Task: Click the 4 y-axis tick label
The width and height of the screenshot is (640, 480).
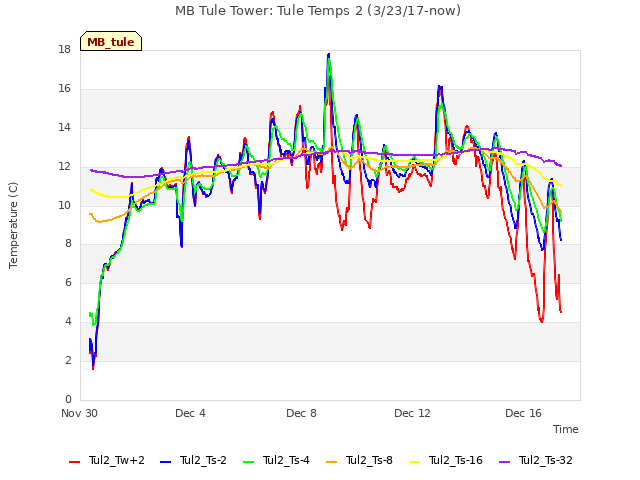Action: point(68,322)
